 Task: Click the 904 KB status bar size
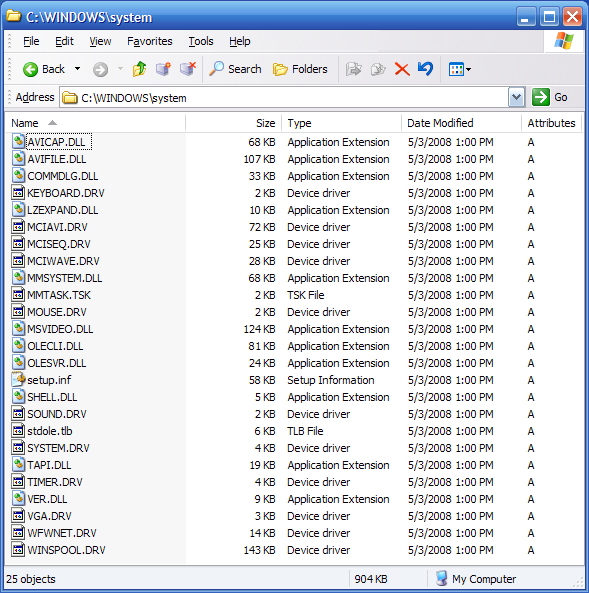[x=371, y=579]
